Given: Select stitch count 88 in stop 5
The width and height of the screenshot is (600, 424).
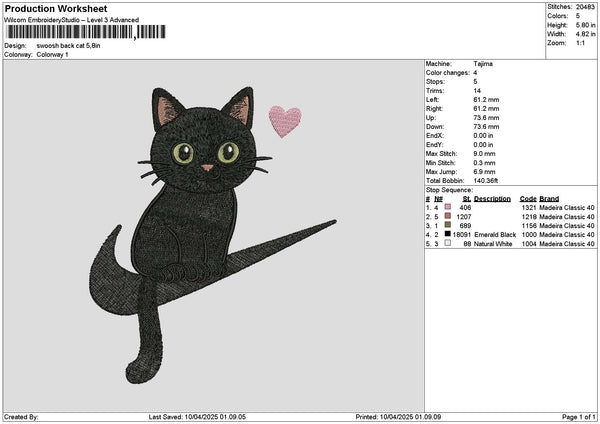Looking at the screenshot, I should (467, 244).
